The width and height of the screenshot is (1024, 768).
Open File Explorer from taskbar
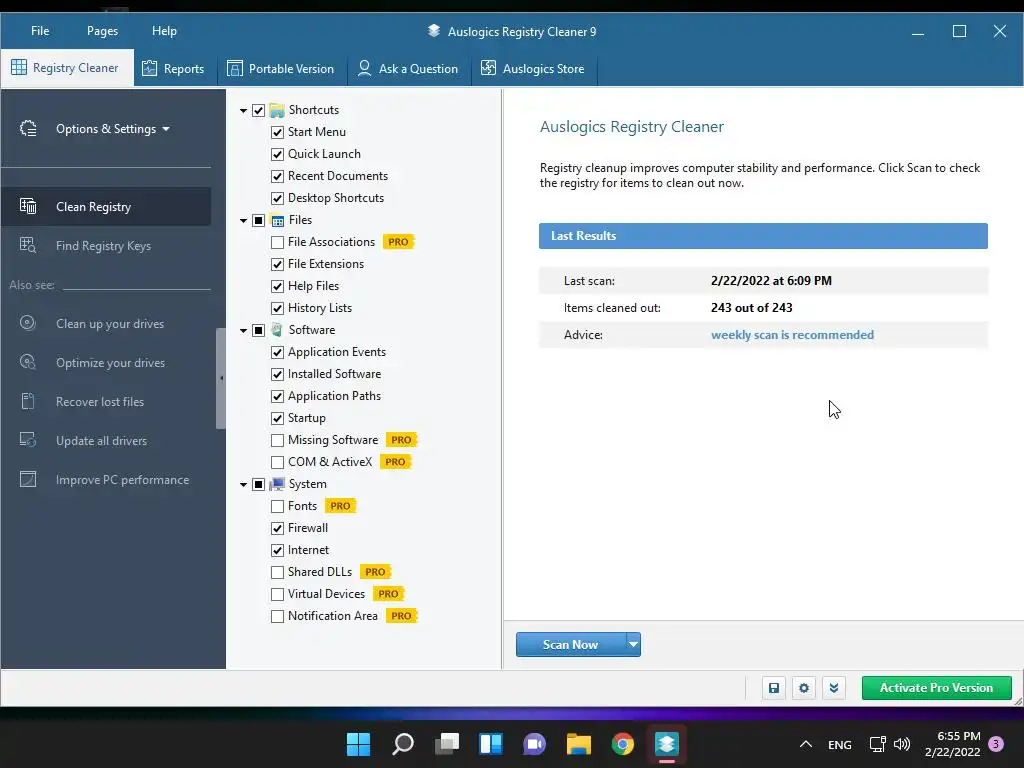tap(579, 744)
